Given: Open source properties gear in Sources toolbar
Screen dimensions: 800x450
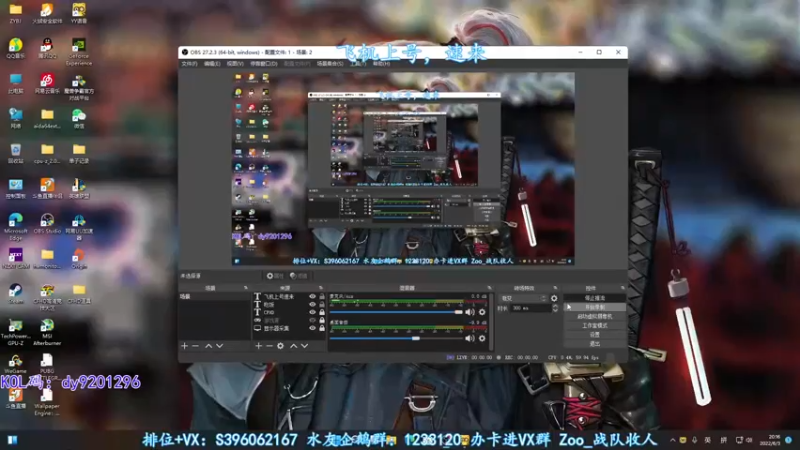Looking at the screenshot, I should (x=281, y=346).
